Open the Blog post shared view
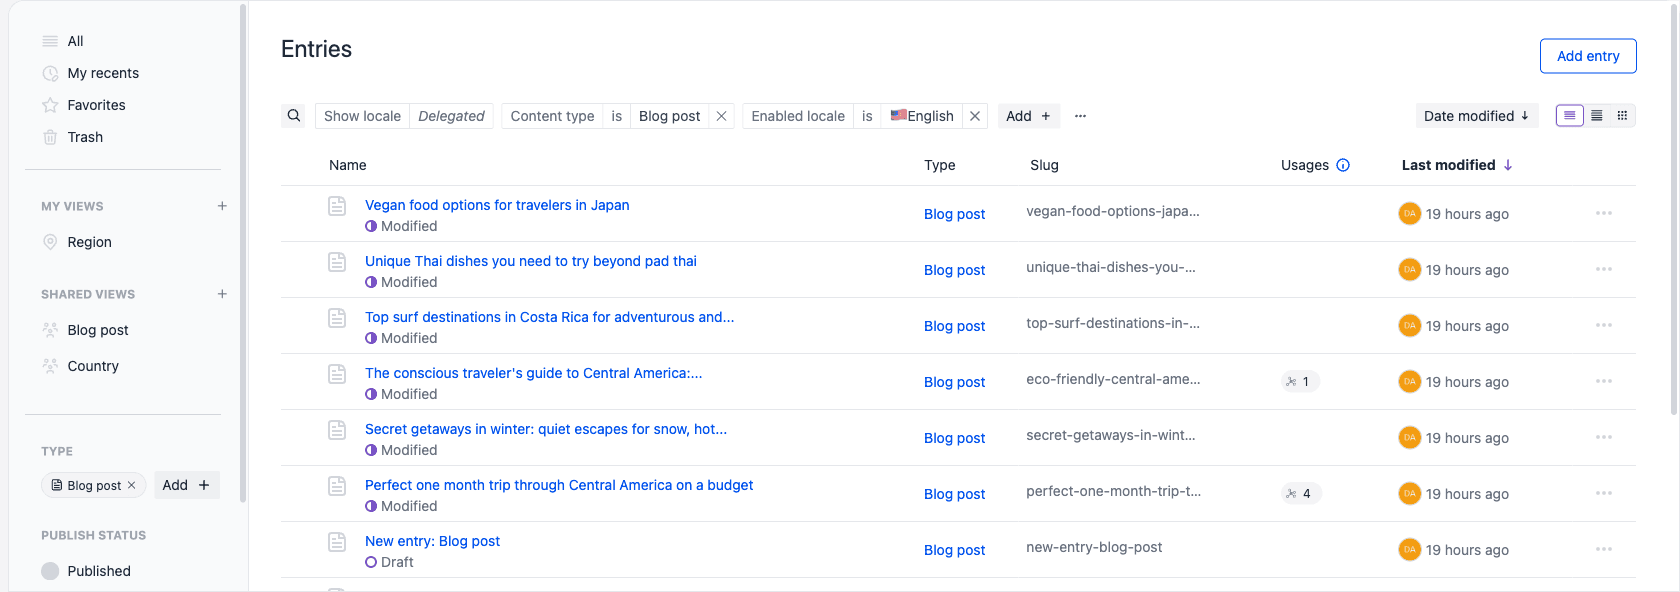The width and height of the screenshot is (1680, 592). pyautogui.click(x=98, y=330)
